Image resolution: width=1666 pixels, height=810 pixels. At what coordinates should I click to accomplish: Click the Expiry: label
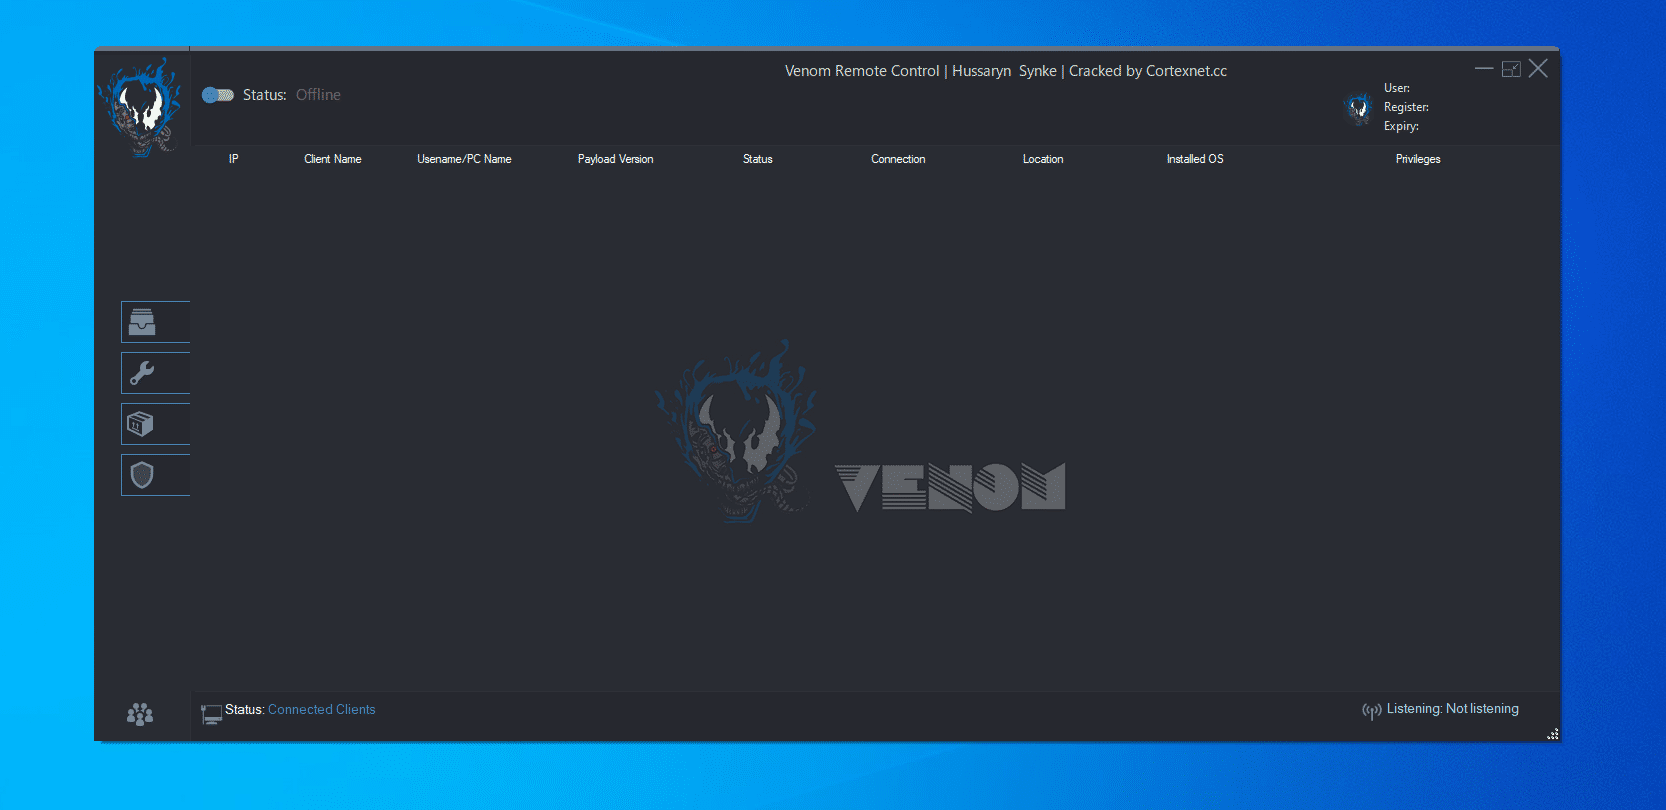(x=1401, y=126)
